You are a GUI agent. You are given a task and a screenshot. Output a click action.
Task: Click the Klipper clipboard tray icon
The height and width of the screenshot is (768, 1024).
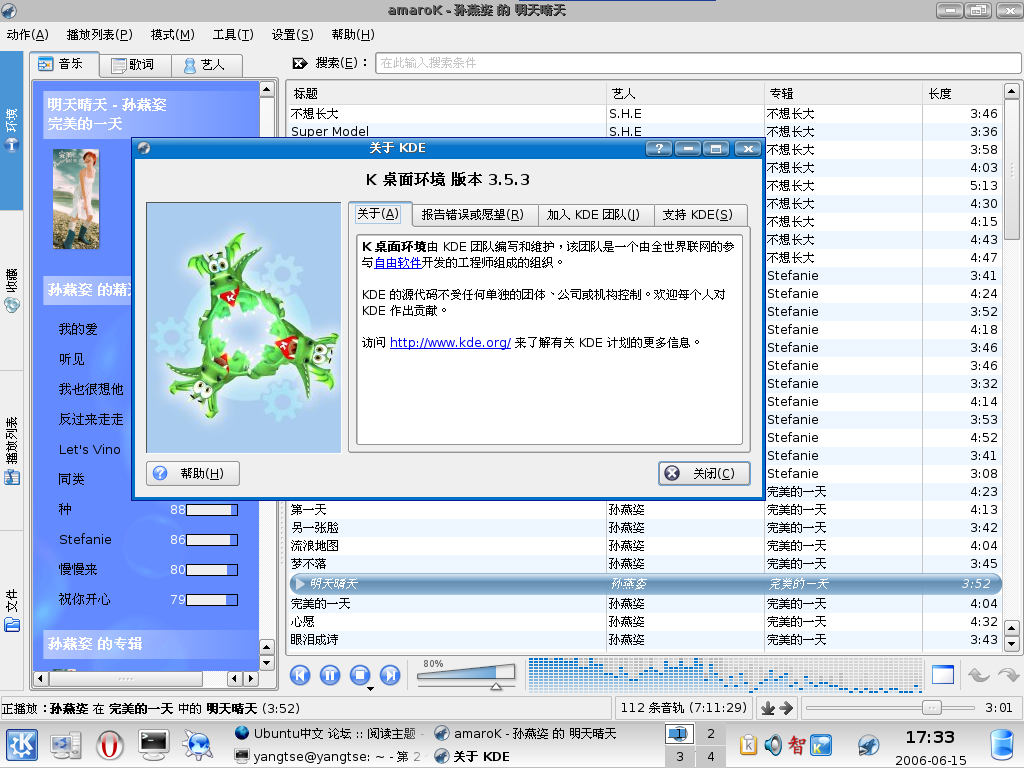pyautogui.click(x=748, y=744)
